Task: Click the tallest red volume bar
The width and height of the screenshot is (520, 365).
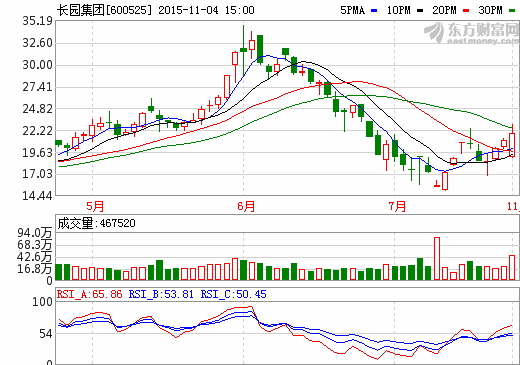Action: click(x=437, y=258)
